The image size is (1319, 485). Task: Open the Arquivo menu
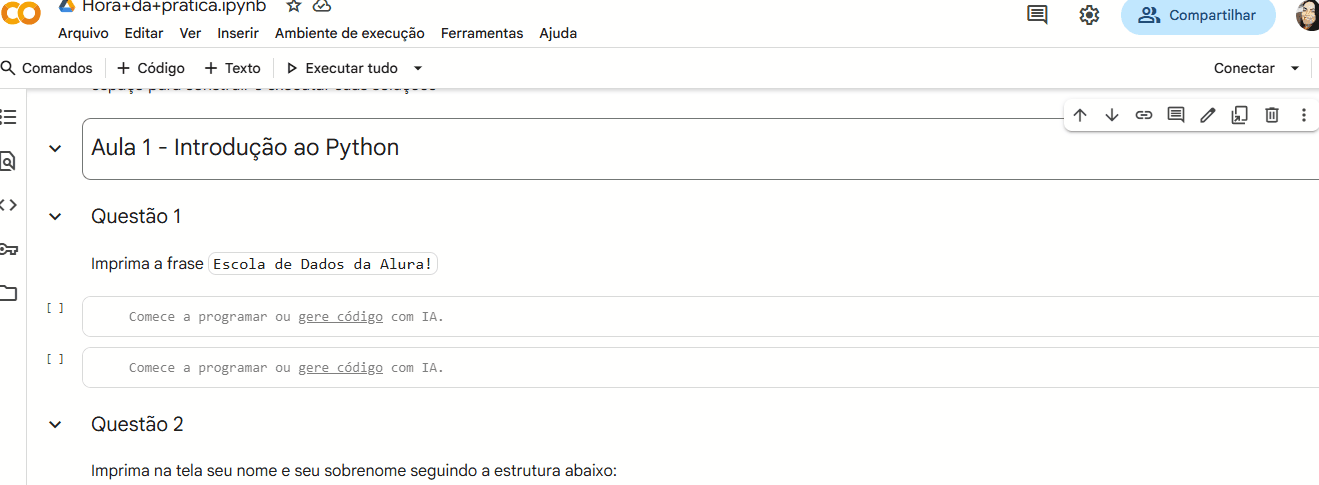tap(83, 33)
